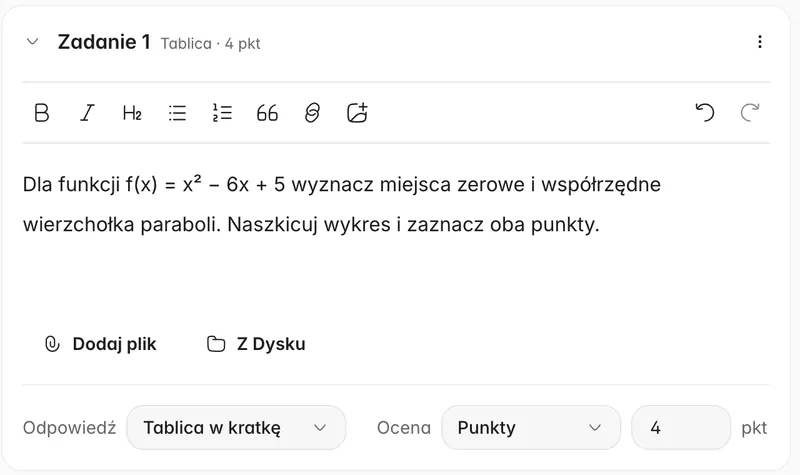The width and height of the screenshot is (800, 475).
Task: Open the Punkty grading dropdown
Action: click(531, 428)
